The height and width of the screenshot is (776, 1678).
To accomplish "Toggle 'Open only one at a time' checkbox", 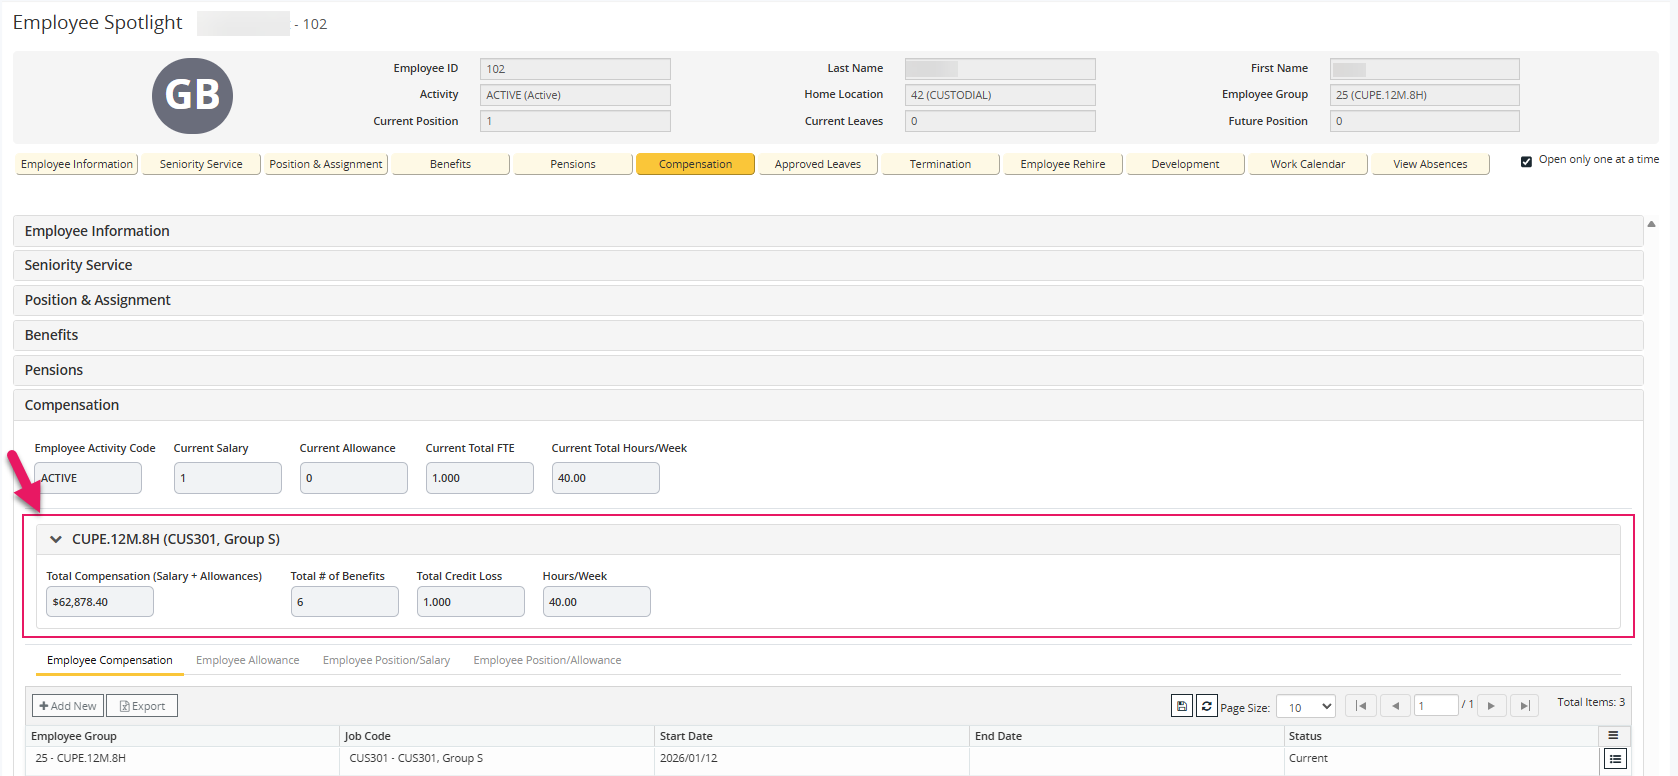I will point(1526,161).
